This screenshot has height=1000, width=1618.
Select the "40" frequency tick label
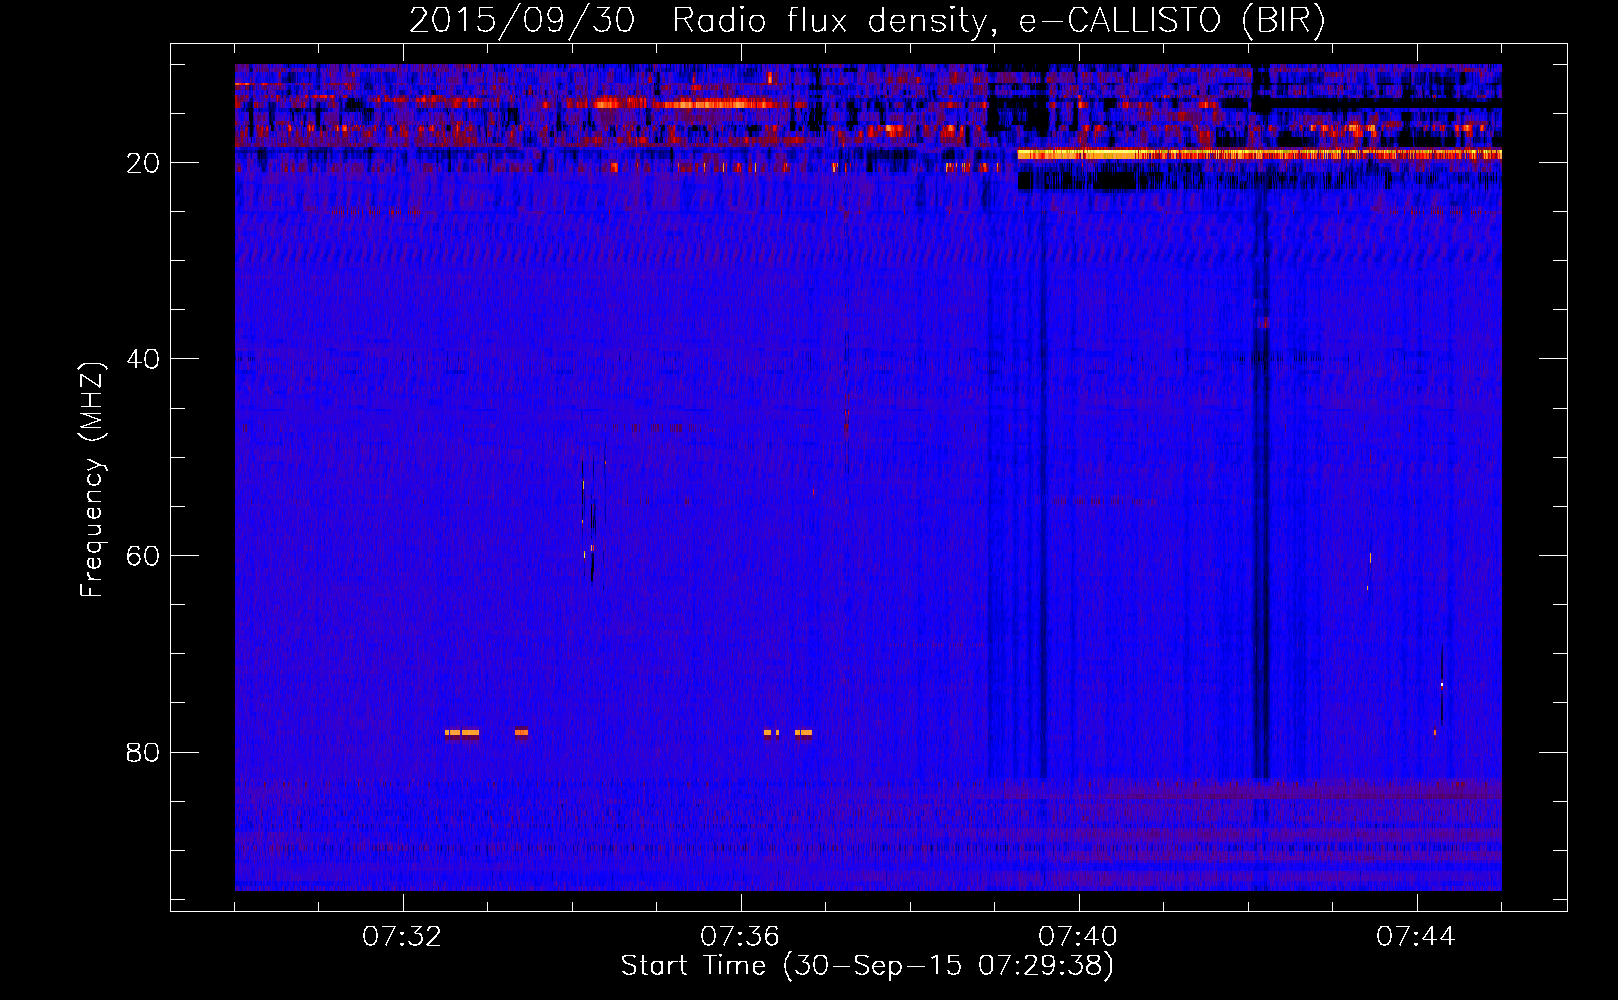pyautogui.click(x=144, y=359)
